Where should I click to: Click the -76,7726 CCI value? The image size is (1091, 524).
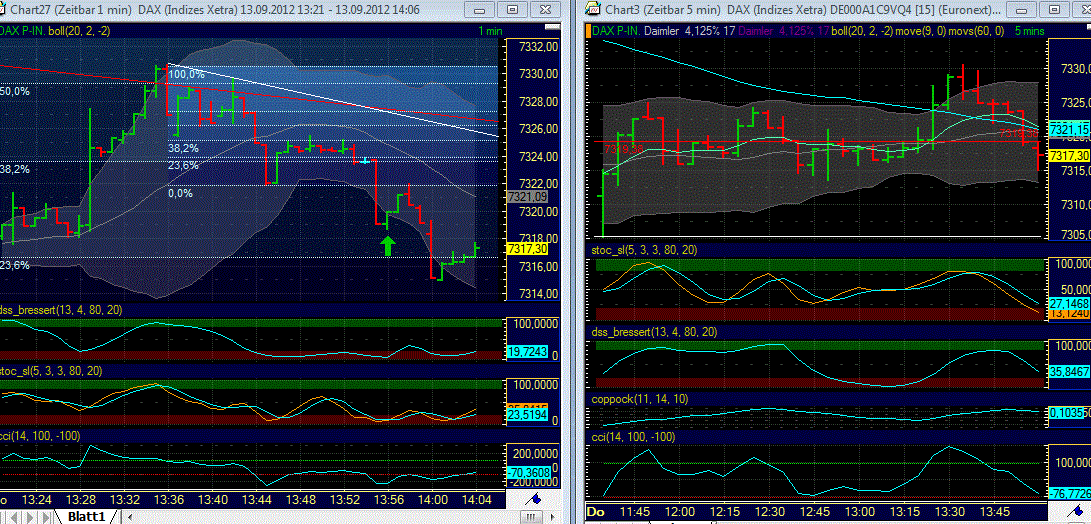pyautogui.click(x=1069, y=493)
